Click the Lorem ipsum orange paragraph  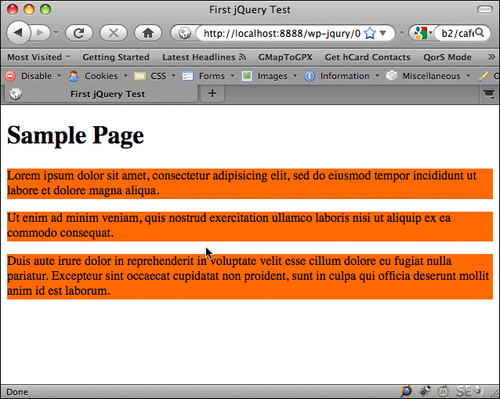pos(250,183)
